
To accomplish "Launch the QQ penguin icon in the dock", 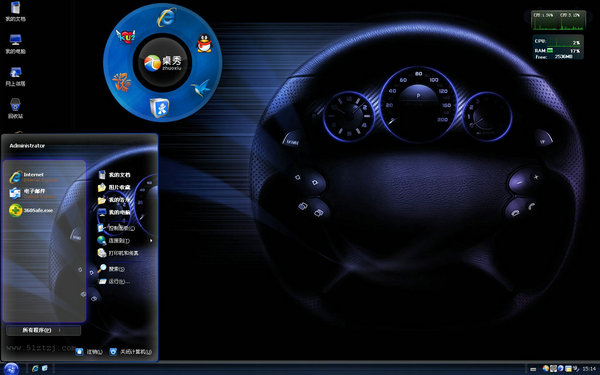I will tap(204, 43).
